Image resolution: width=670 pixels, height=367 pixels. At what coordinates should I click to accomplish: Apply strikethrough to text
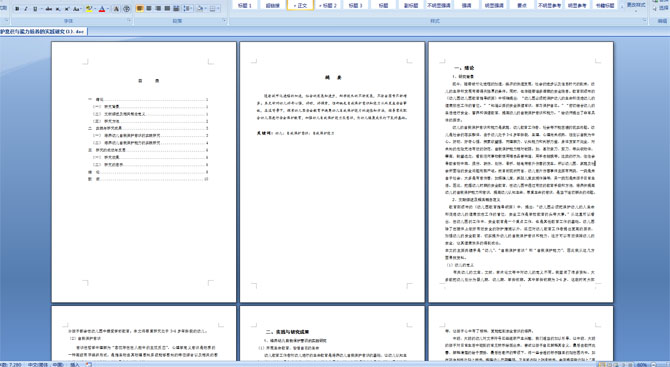tap(49, 9)
